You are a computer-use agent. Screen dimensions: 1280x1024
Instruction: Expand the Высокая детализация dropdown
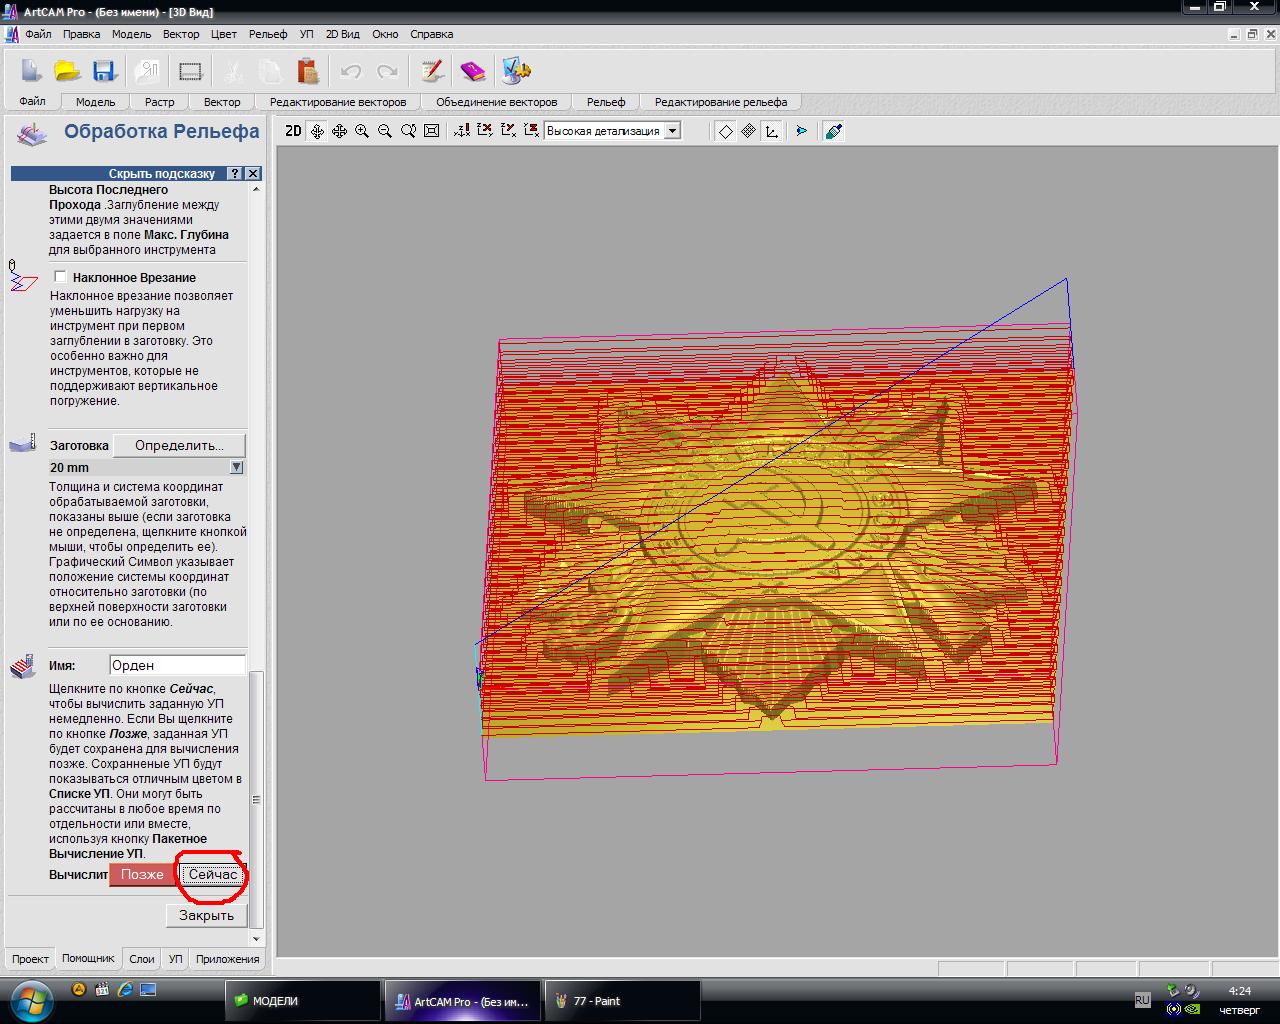click(673, 131)
